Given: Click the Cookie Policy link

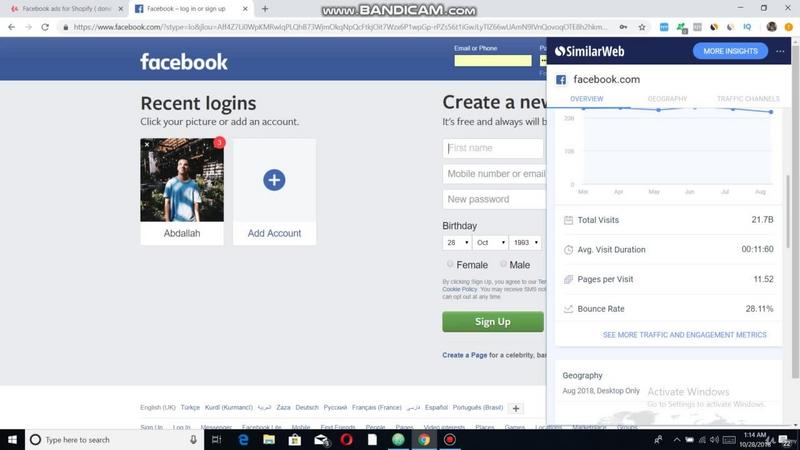Looking at the screenshot, I should pos(459,289).
